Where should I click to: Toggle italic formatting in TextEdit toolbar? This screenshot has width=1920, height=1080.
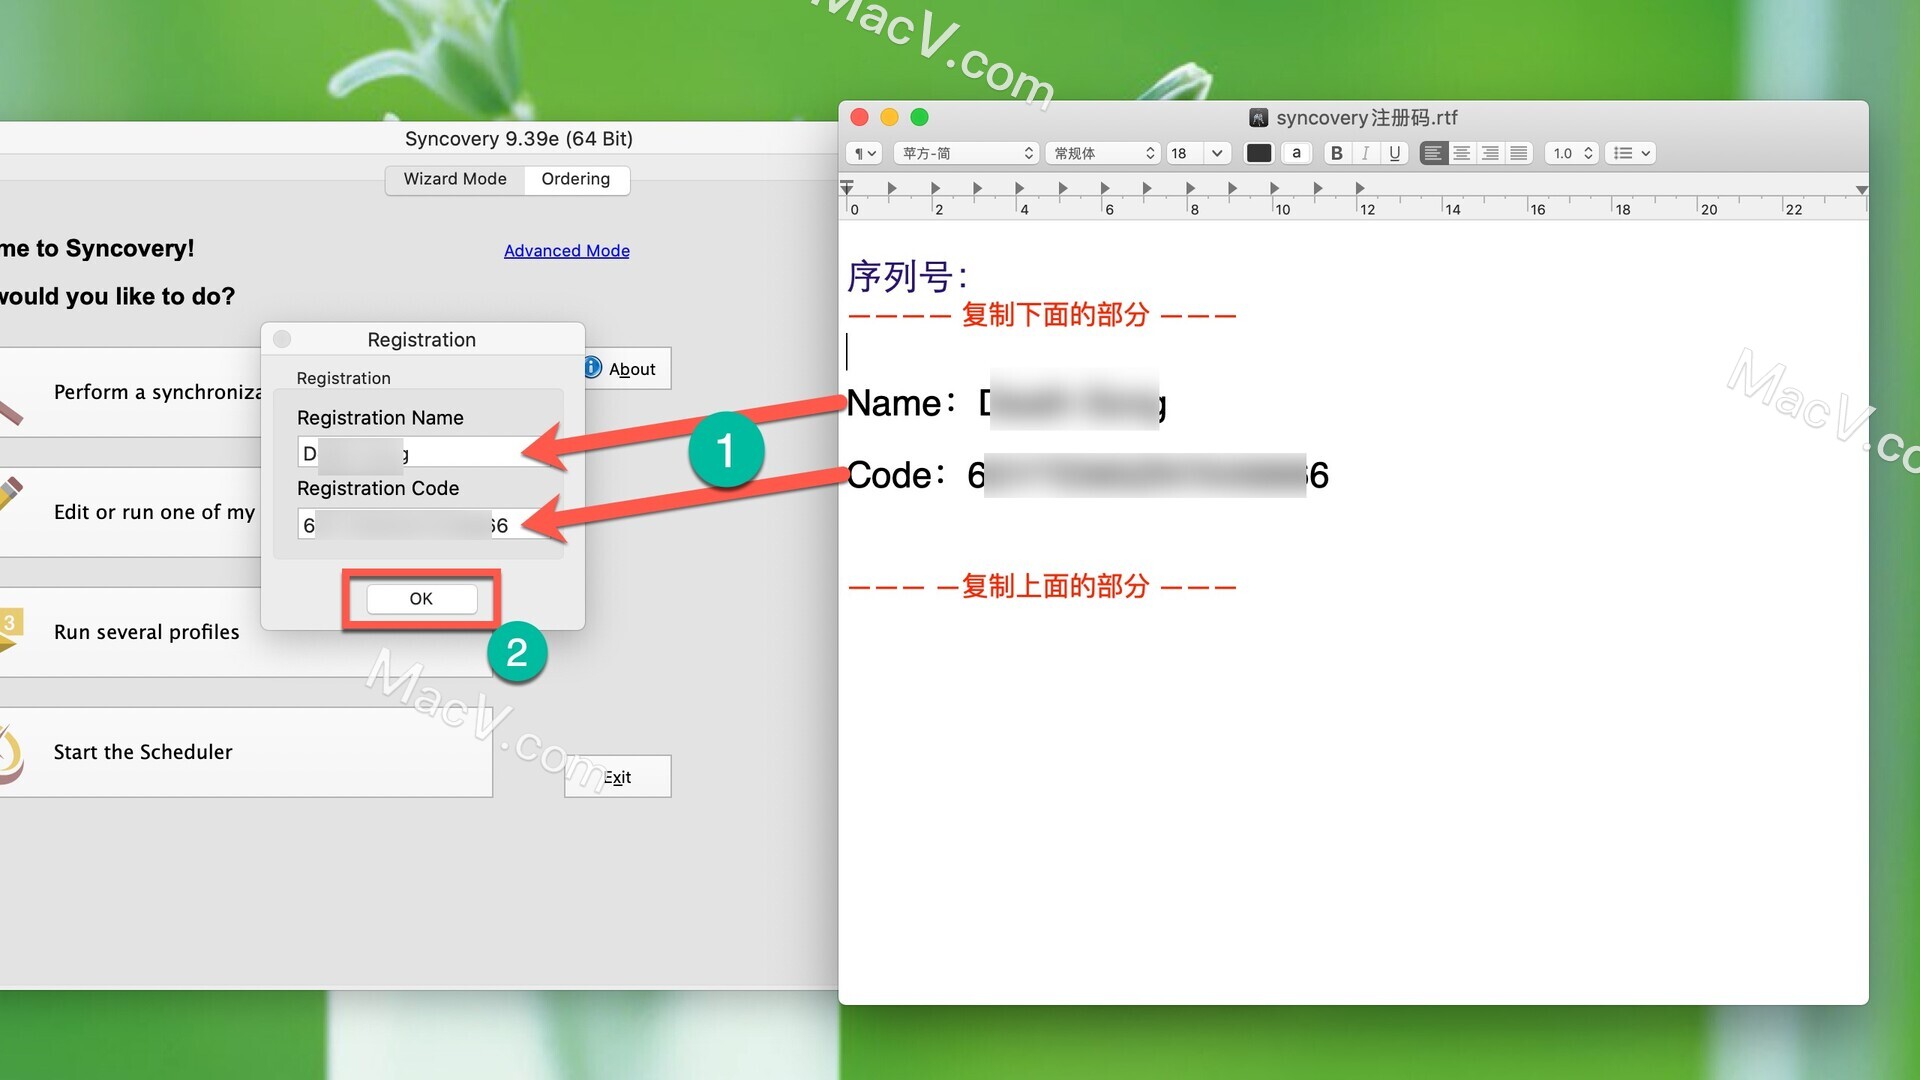pyautogui.click(x=1365, y=153)
